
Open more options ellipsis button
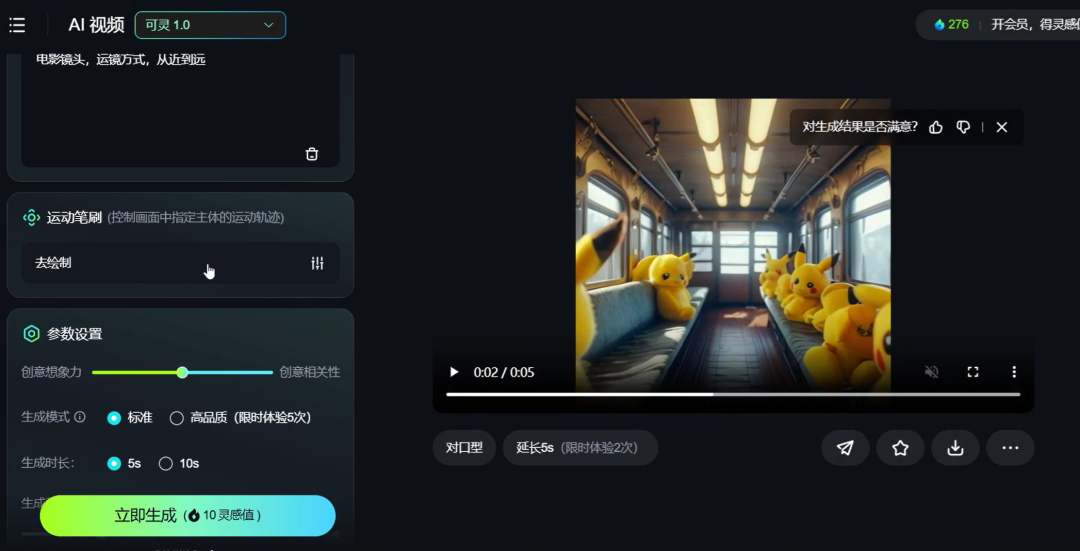[1010, 448]
